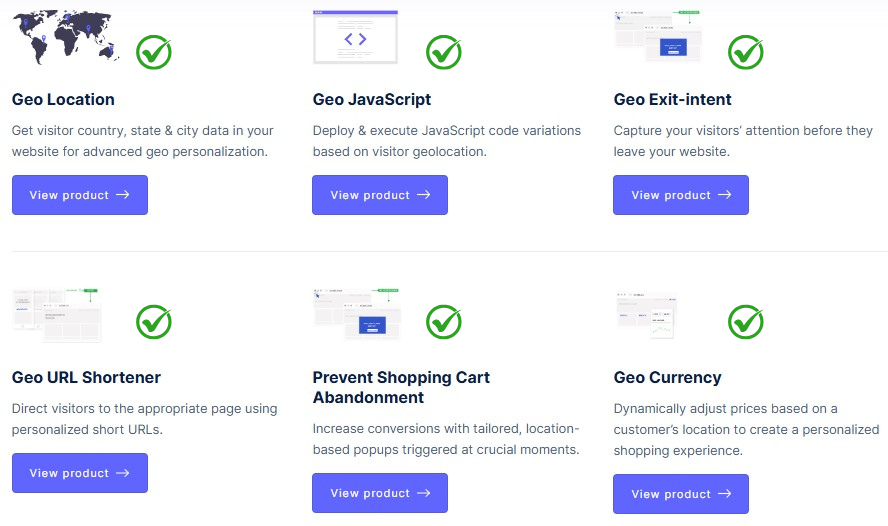Click green checkmark next to Geo Exit-intent image
This screenshot has height=526, width=888.
745,52
